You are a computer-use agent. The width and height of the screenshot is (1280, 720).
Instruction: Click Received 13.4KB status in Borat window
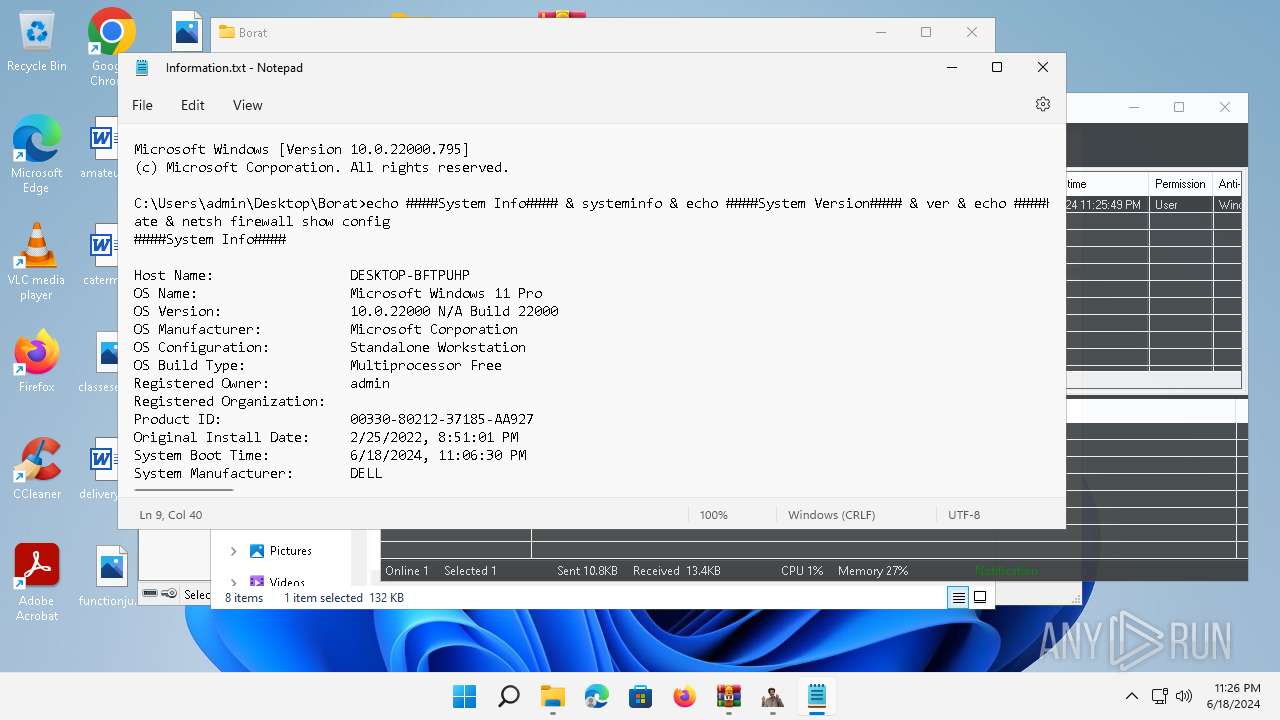click(x=676, y=571)
